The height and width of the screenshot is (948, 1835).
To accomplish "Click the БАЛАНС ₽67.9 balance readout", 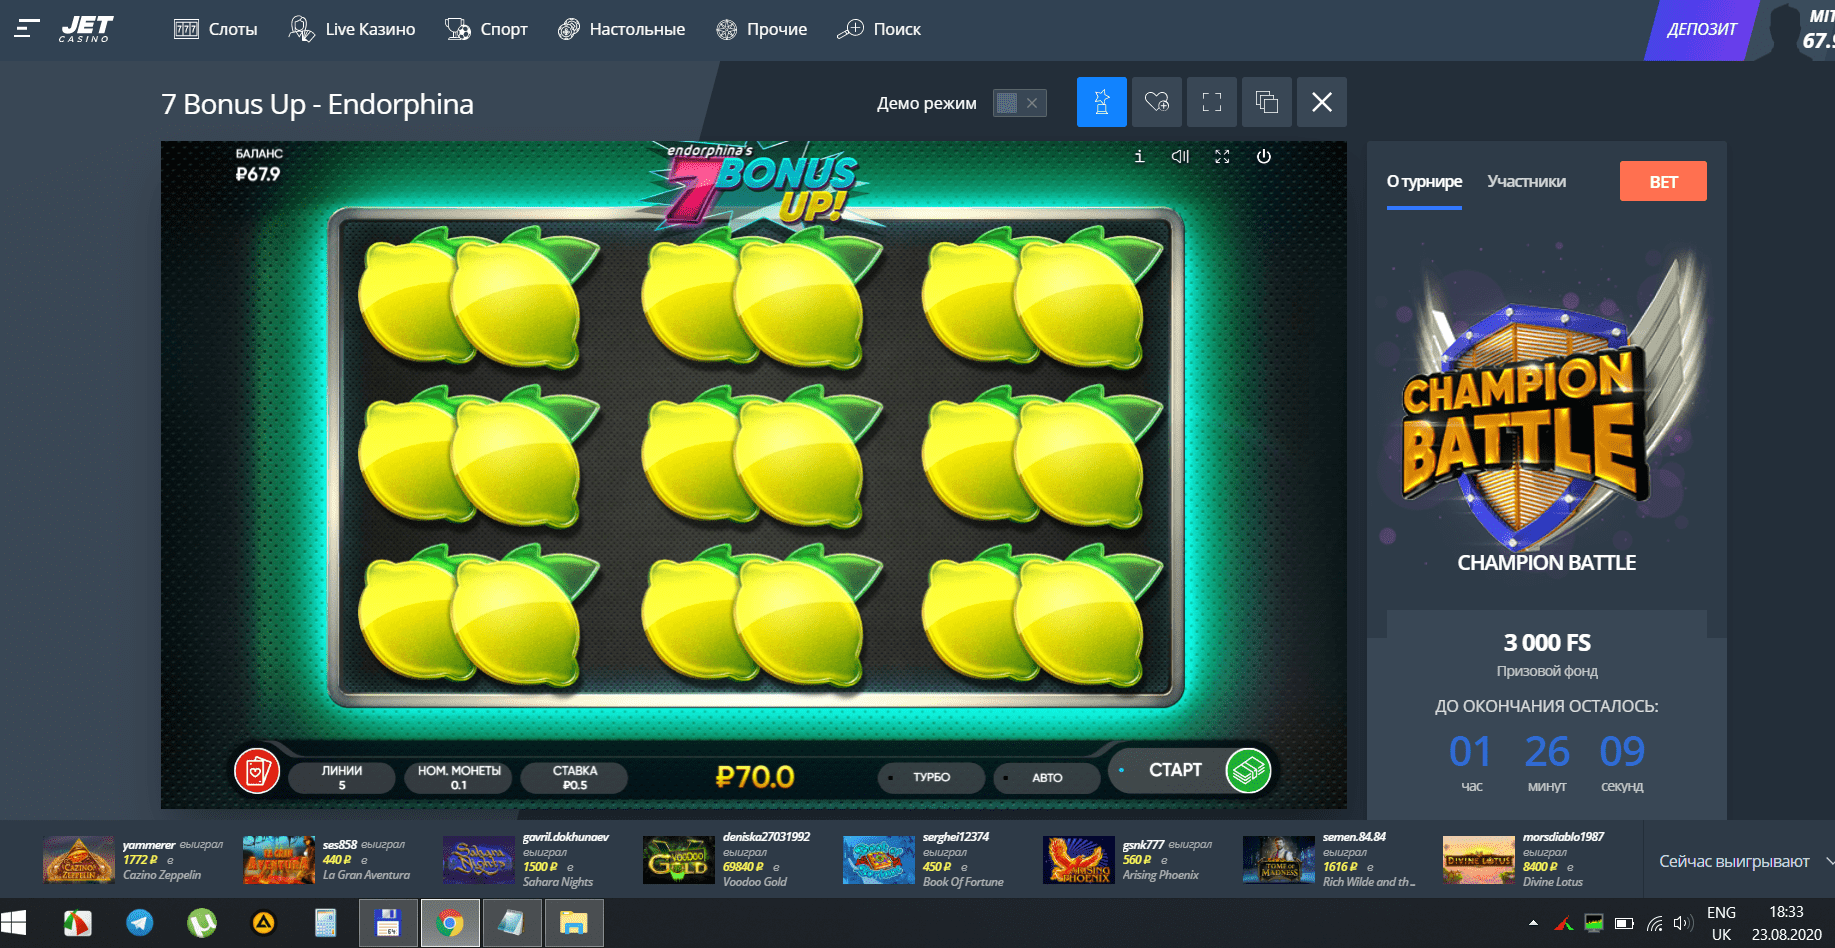I will (259, 165).
